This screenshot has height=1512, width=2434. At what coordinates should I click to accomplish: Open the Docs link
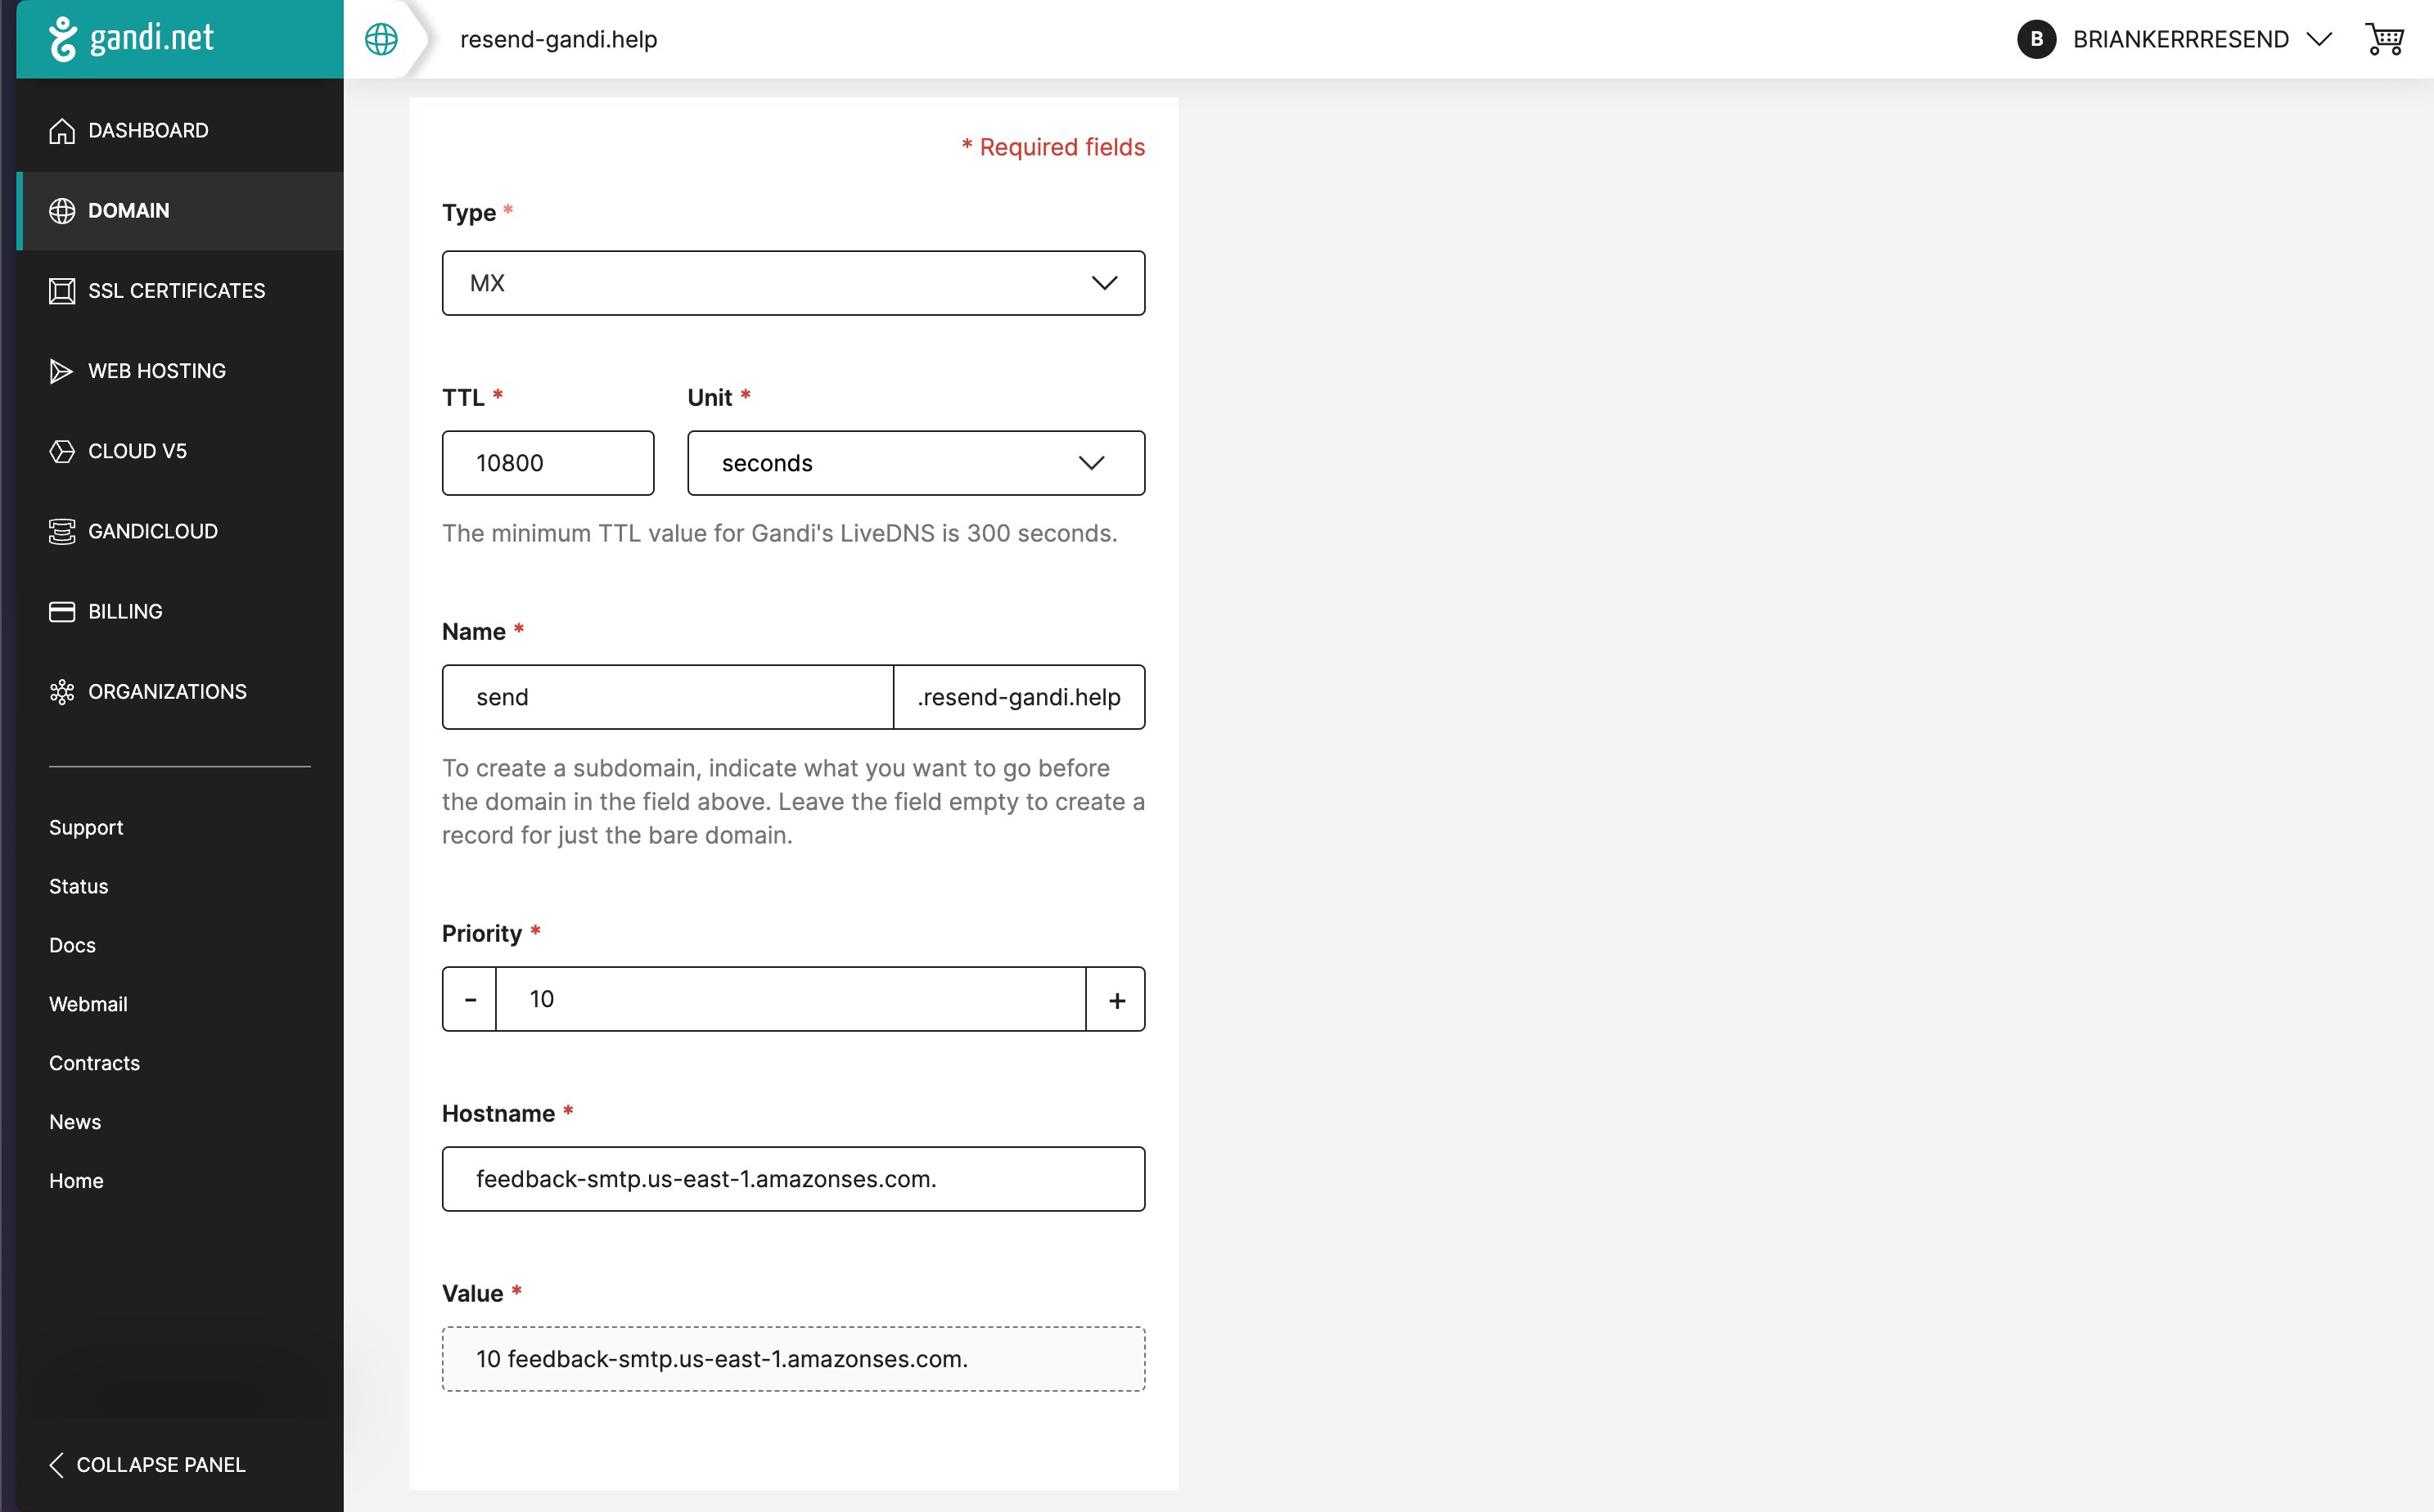click(72, 945)
